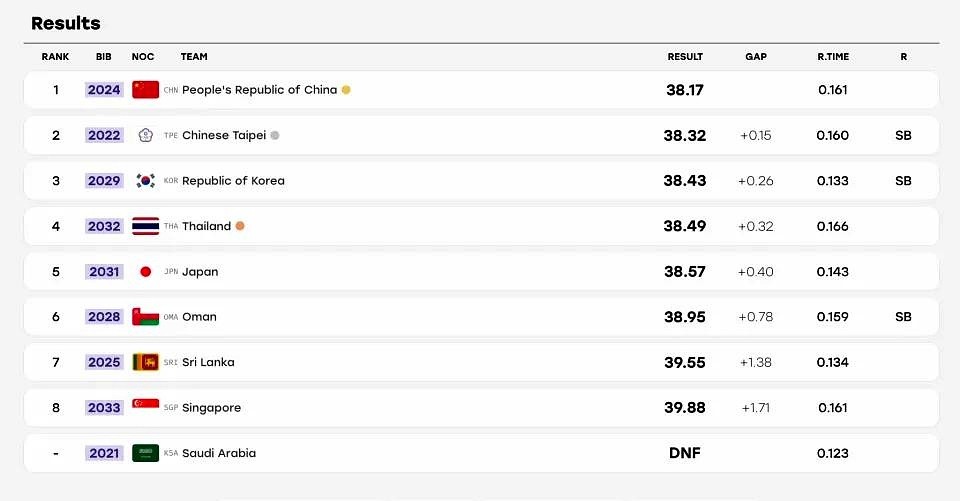Click the Oman flag icon
The height and width of the screenshot is (501, 960).
tap(146, 317)
